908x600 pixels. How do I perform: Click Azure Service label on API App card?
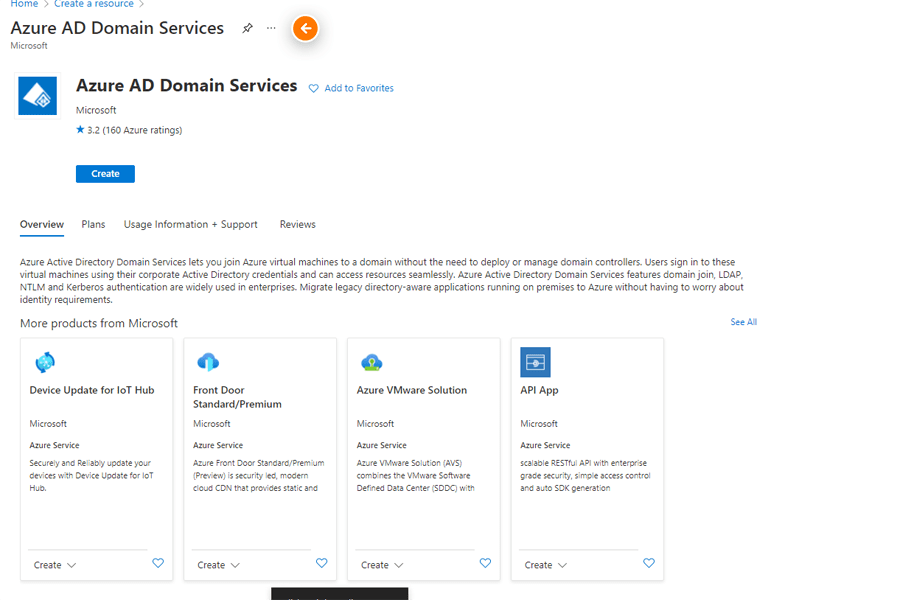545,445
